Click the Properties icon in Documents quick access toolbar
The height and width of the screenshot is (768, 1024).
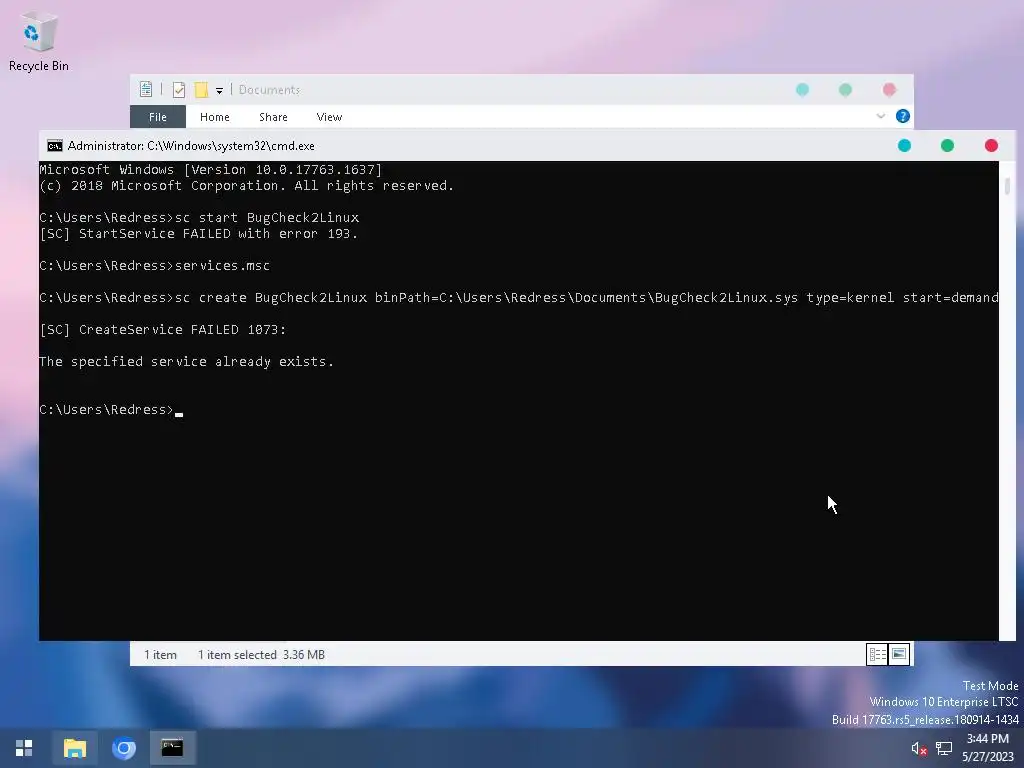coord(146,89)
